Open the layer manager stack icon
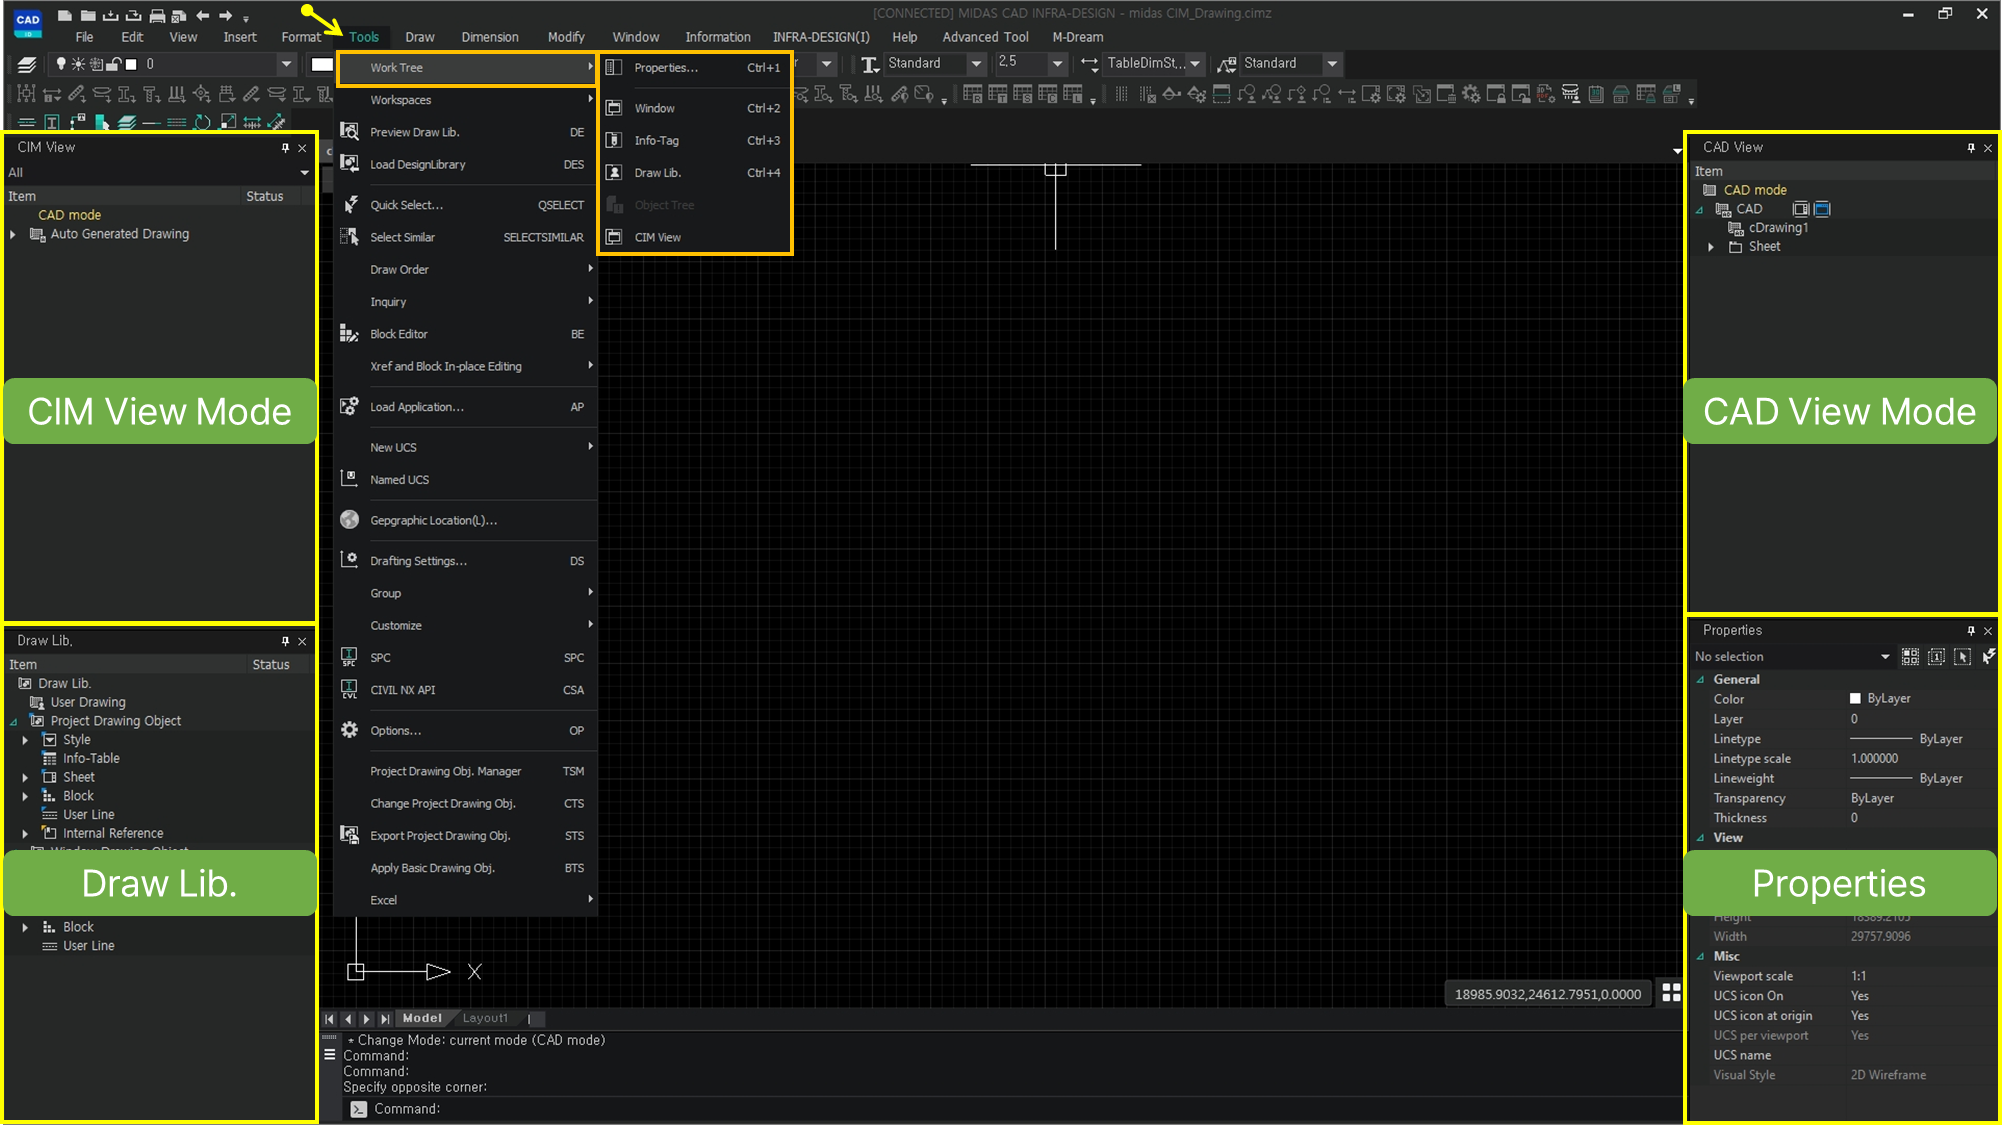The height and width of the screenshot is (1125, 2002). pos(27,64)
